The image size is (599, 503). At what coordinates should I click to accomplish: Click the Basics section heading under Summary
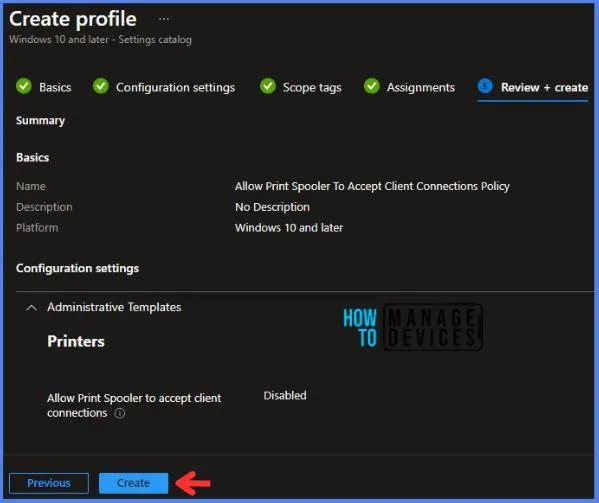point(32,157)
